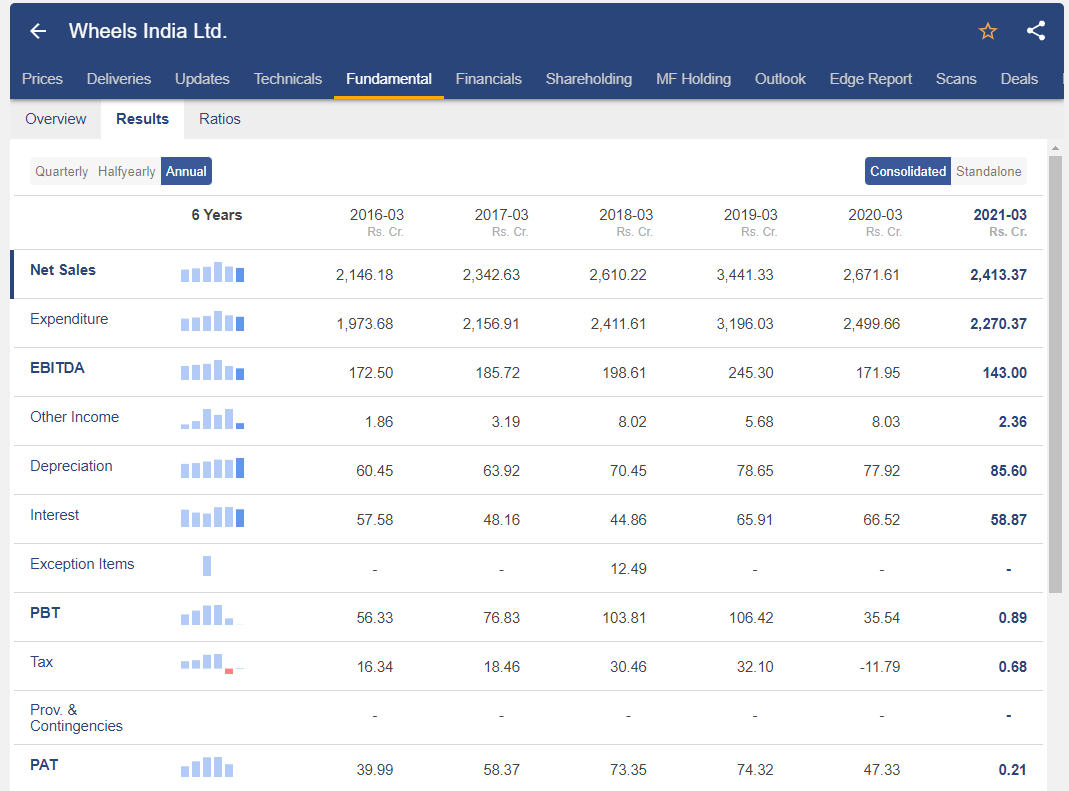Open the Net Sales sparkline chart
Viewport: 1069px width, 791px height.
pyautogui.click(x=212, y=272)
